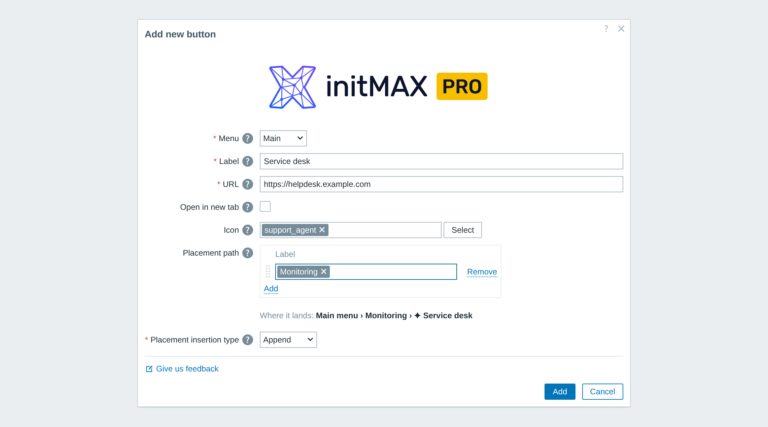Click the help icon next to URL
Screen dimensions: 768x427
pyautogui.click(x=248, y=184)
